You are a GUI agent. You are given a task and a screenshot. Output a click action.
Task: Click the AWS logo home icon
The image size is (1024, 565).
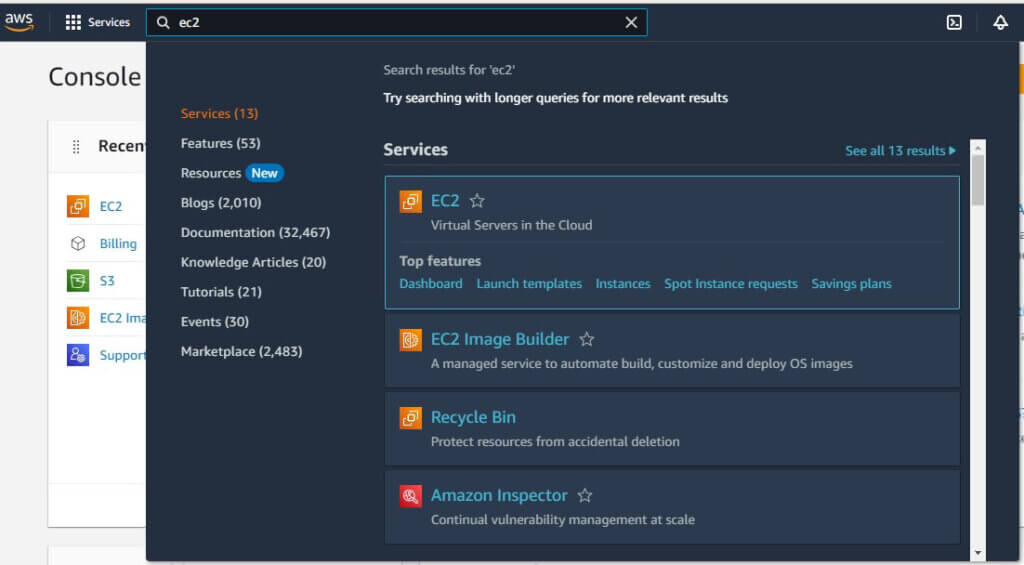pyautogui.click(x=19, y=22)
